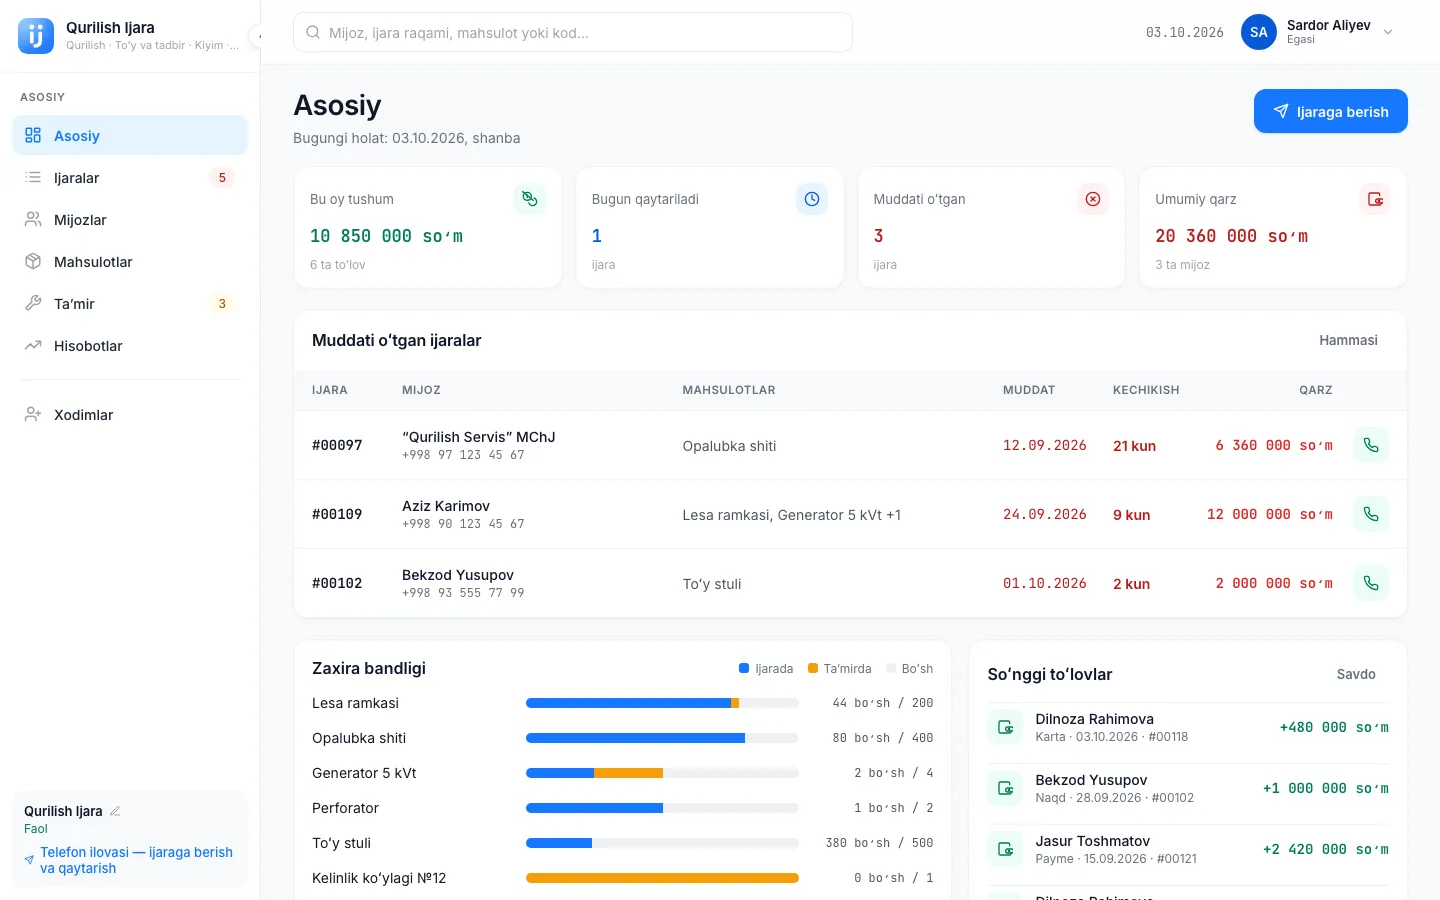Open rental #00097 row

coord(850,445)
